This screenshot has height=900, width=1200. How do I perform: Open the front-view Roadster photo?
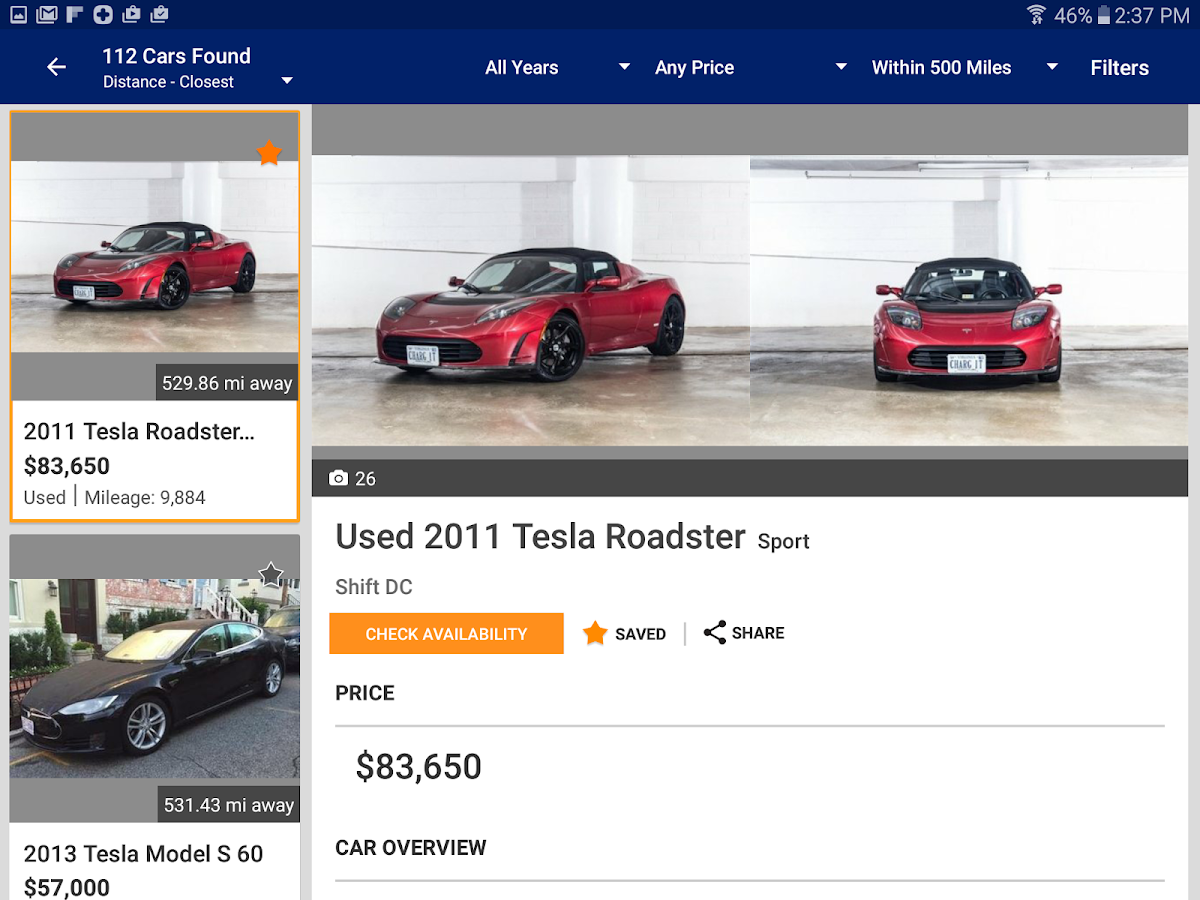click(969, 300)
